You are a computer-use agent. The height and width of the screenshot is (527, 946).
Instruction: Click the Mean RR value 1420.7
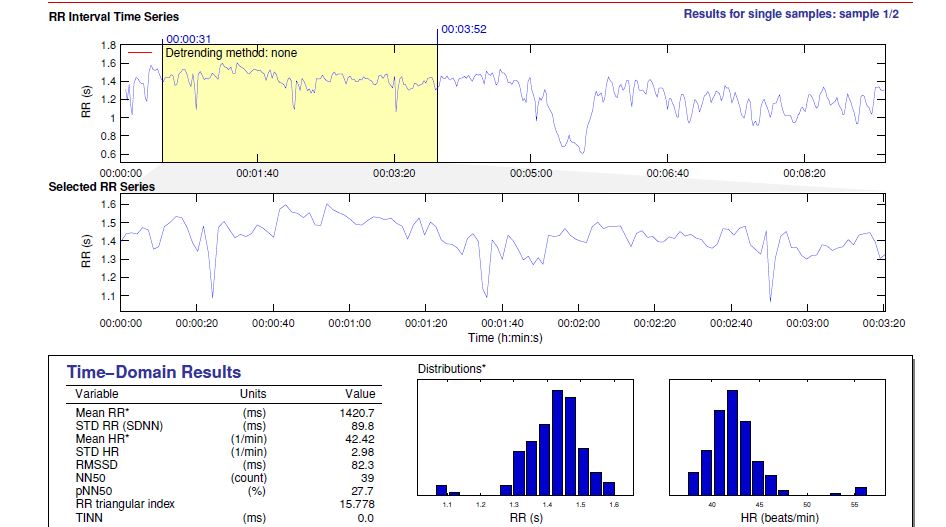coord(357,413)
